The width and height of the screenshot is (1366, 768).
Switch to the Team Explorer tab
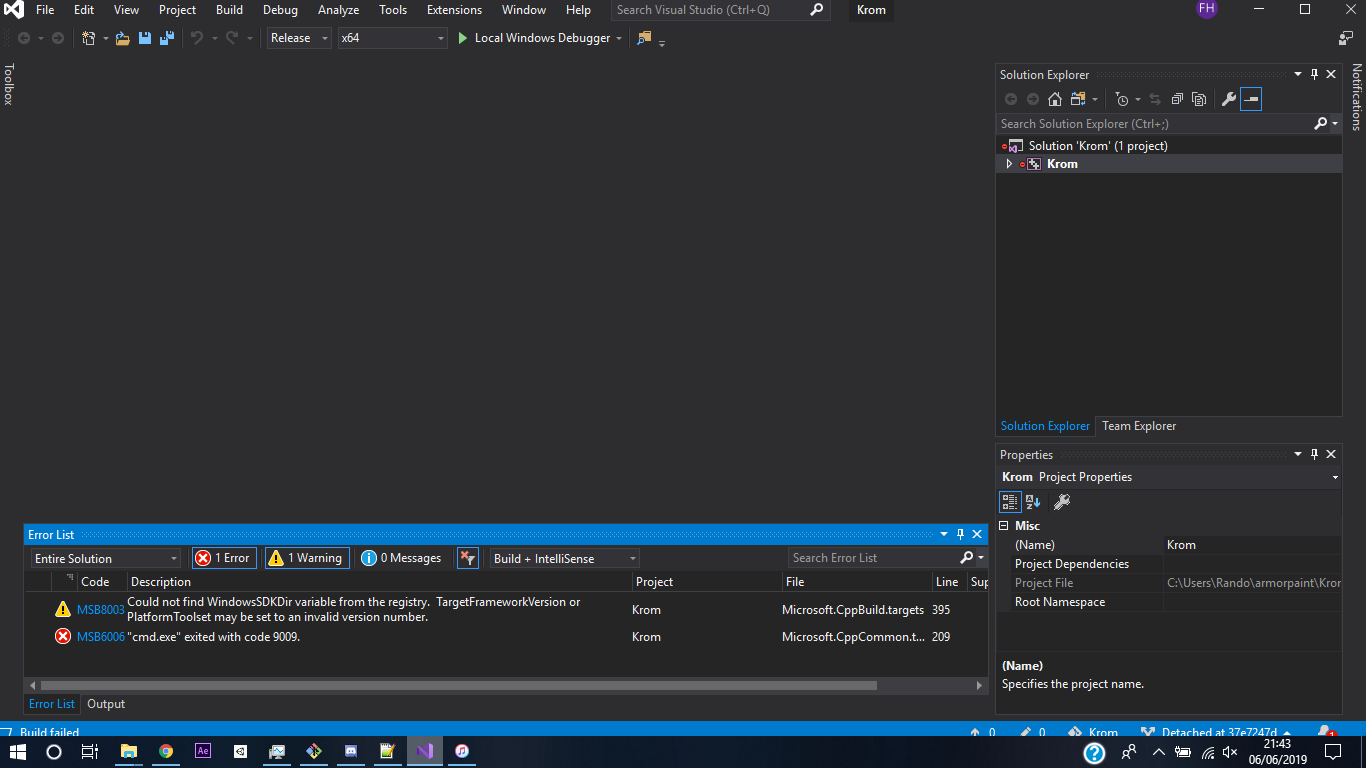(1138, 425)
